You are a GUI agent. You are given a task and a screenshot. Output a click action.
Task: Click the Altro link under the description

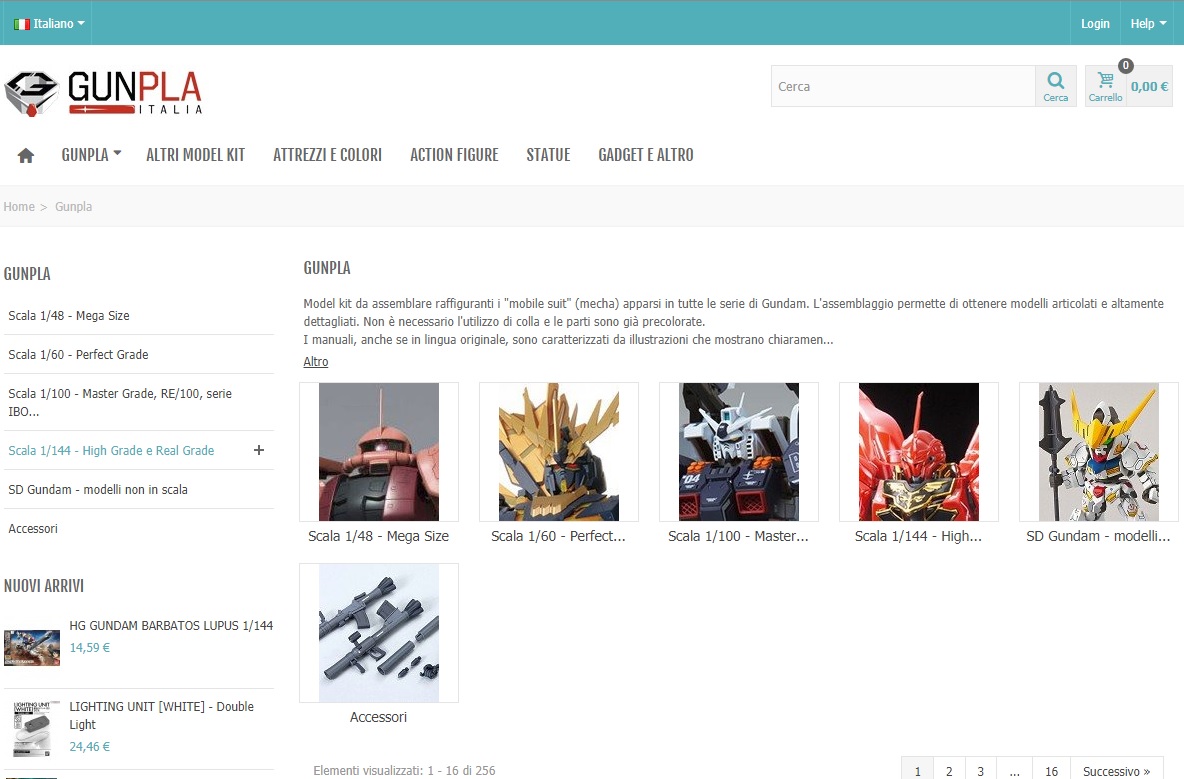(x=315, y=361)
